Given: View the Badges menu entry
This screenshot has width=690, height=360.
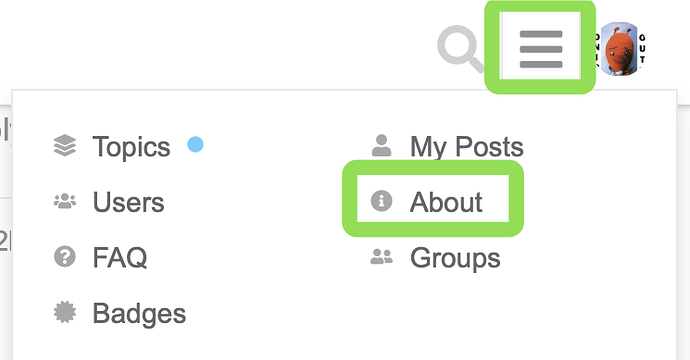Looking at the screenshot, I should (139, 314).
